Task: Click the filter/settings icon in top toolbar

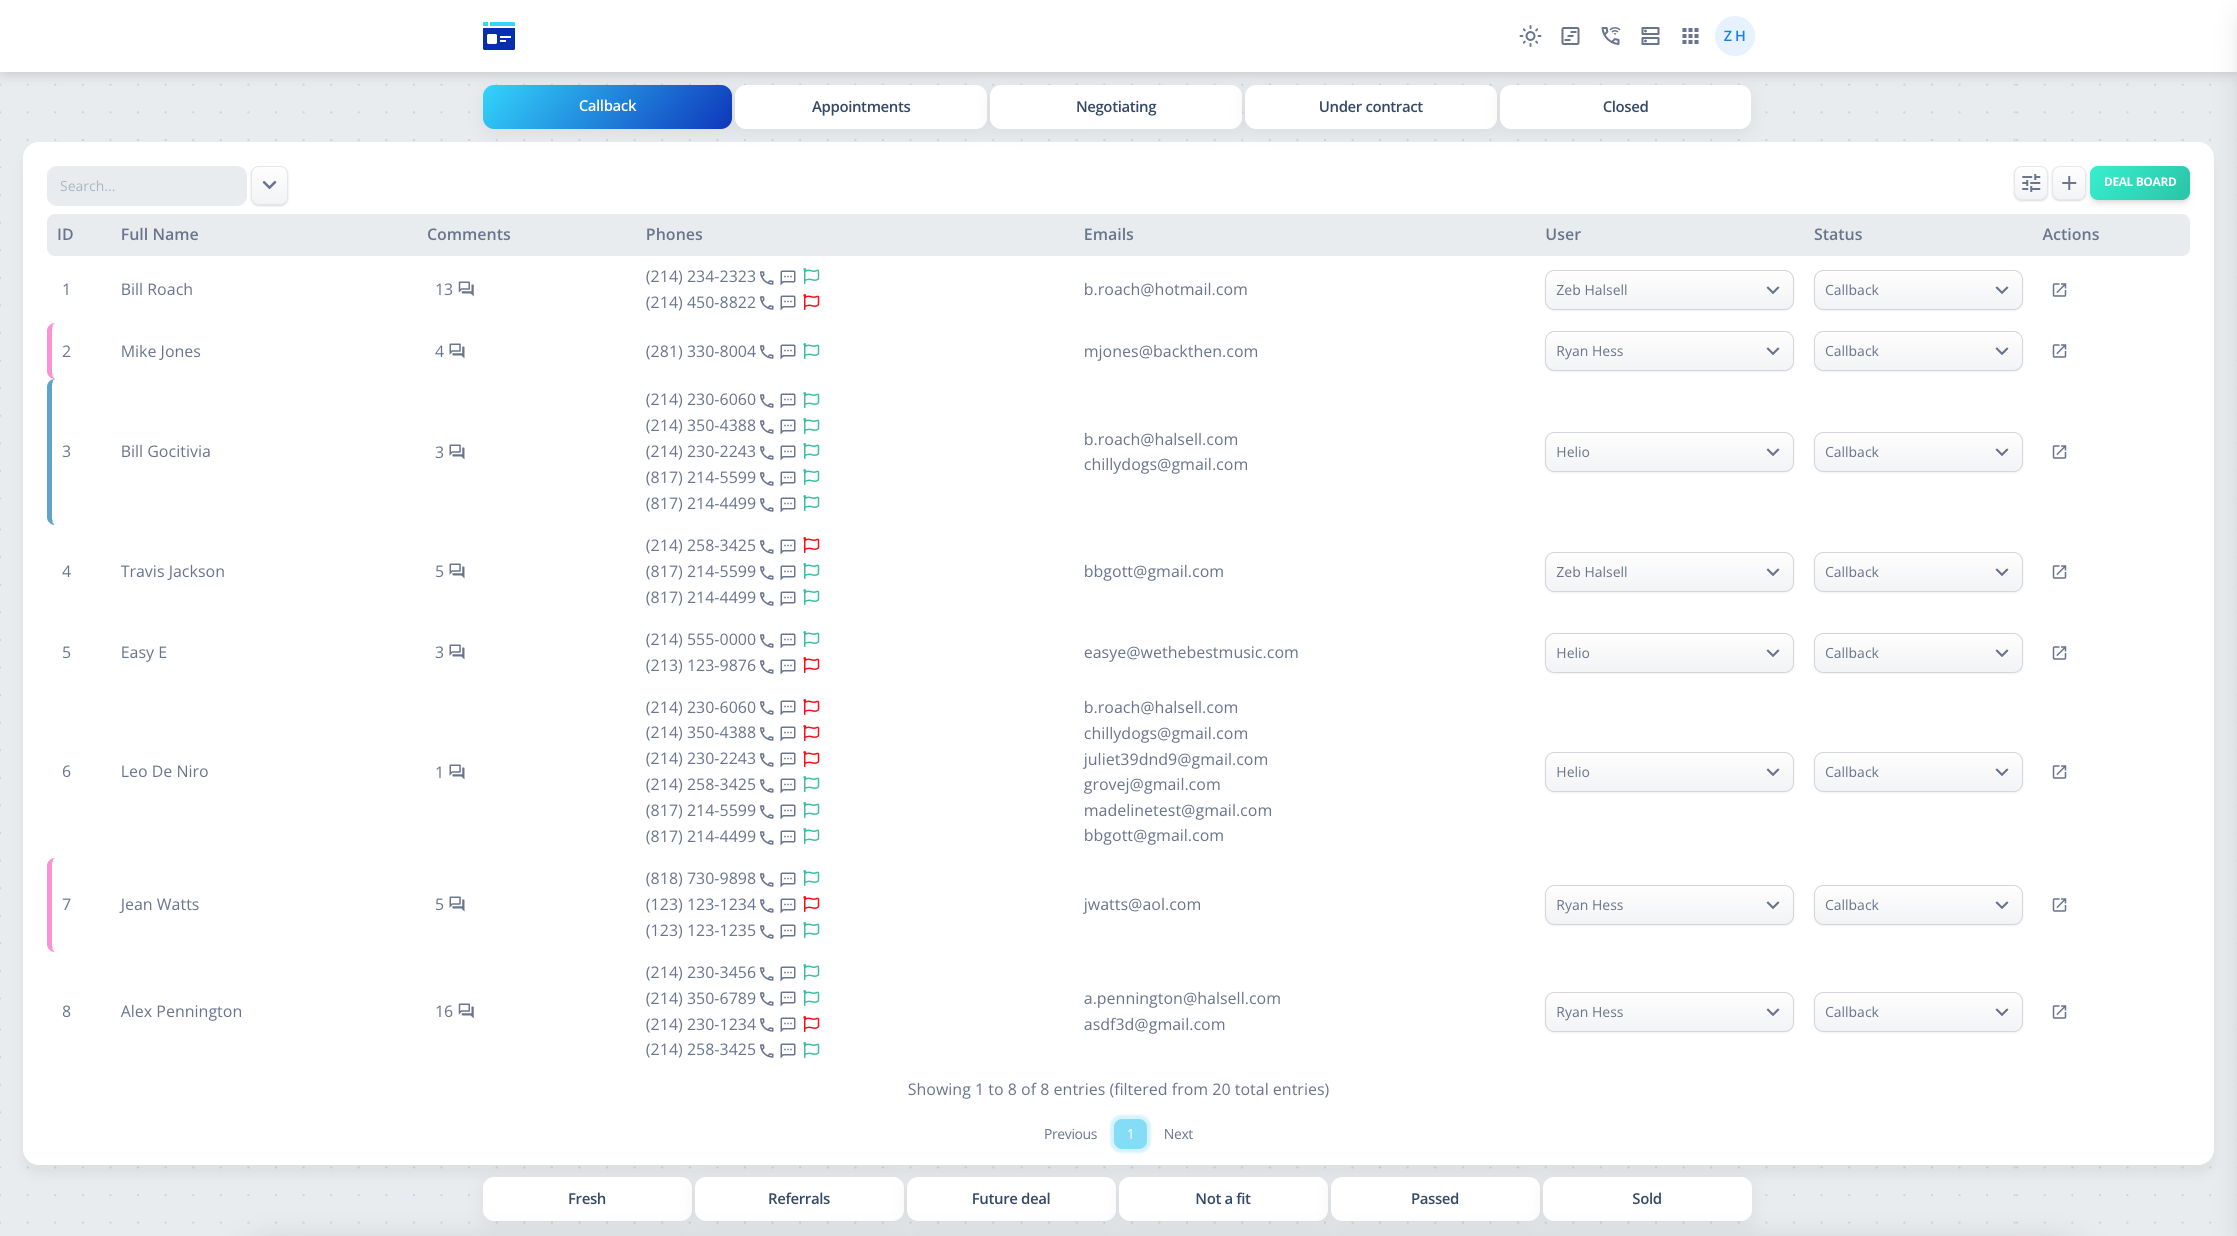Action: point(2032,183)
